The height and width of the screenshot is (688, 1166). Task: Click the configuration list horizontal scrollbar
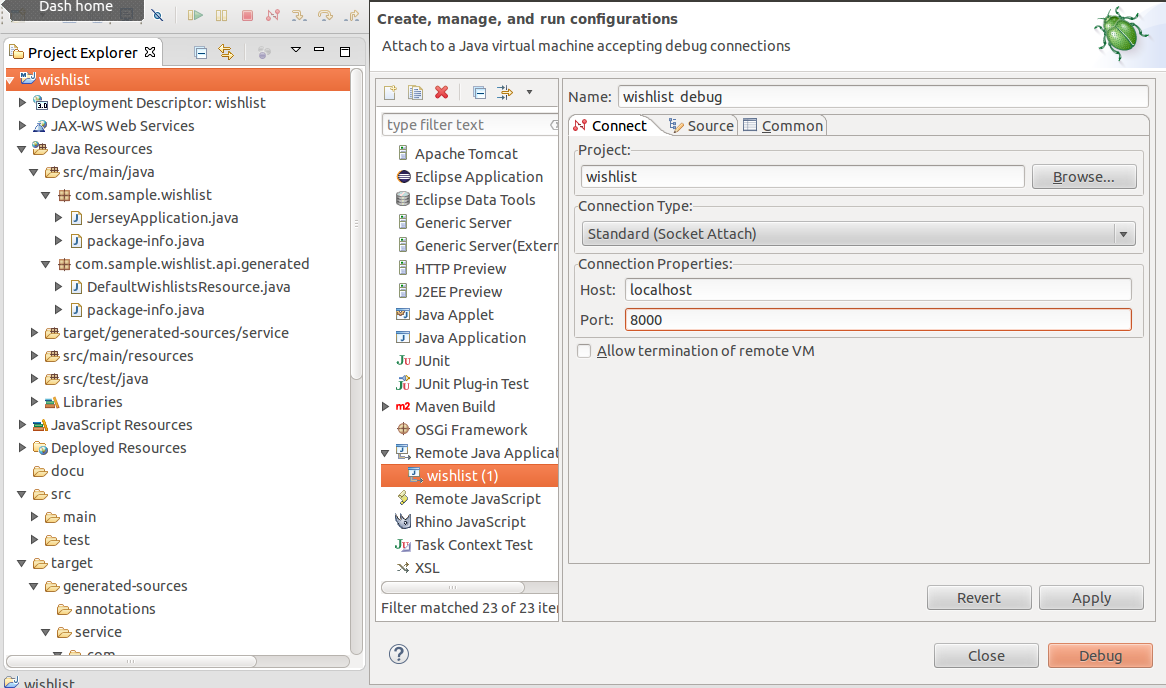click(x=453, y=588)
